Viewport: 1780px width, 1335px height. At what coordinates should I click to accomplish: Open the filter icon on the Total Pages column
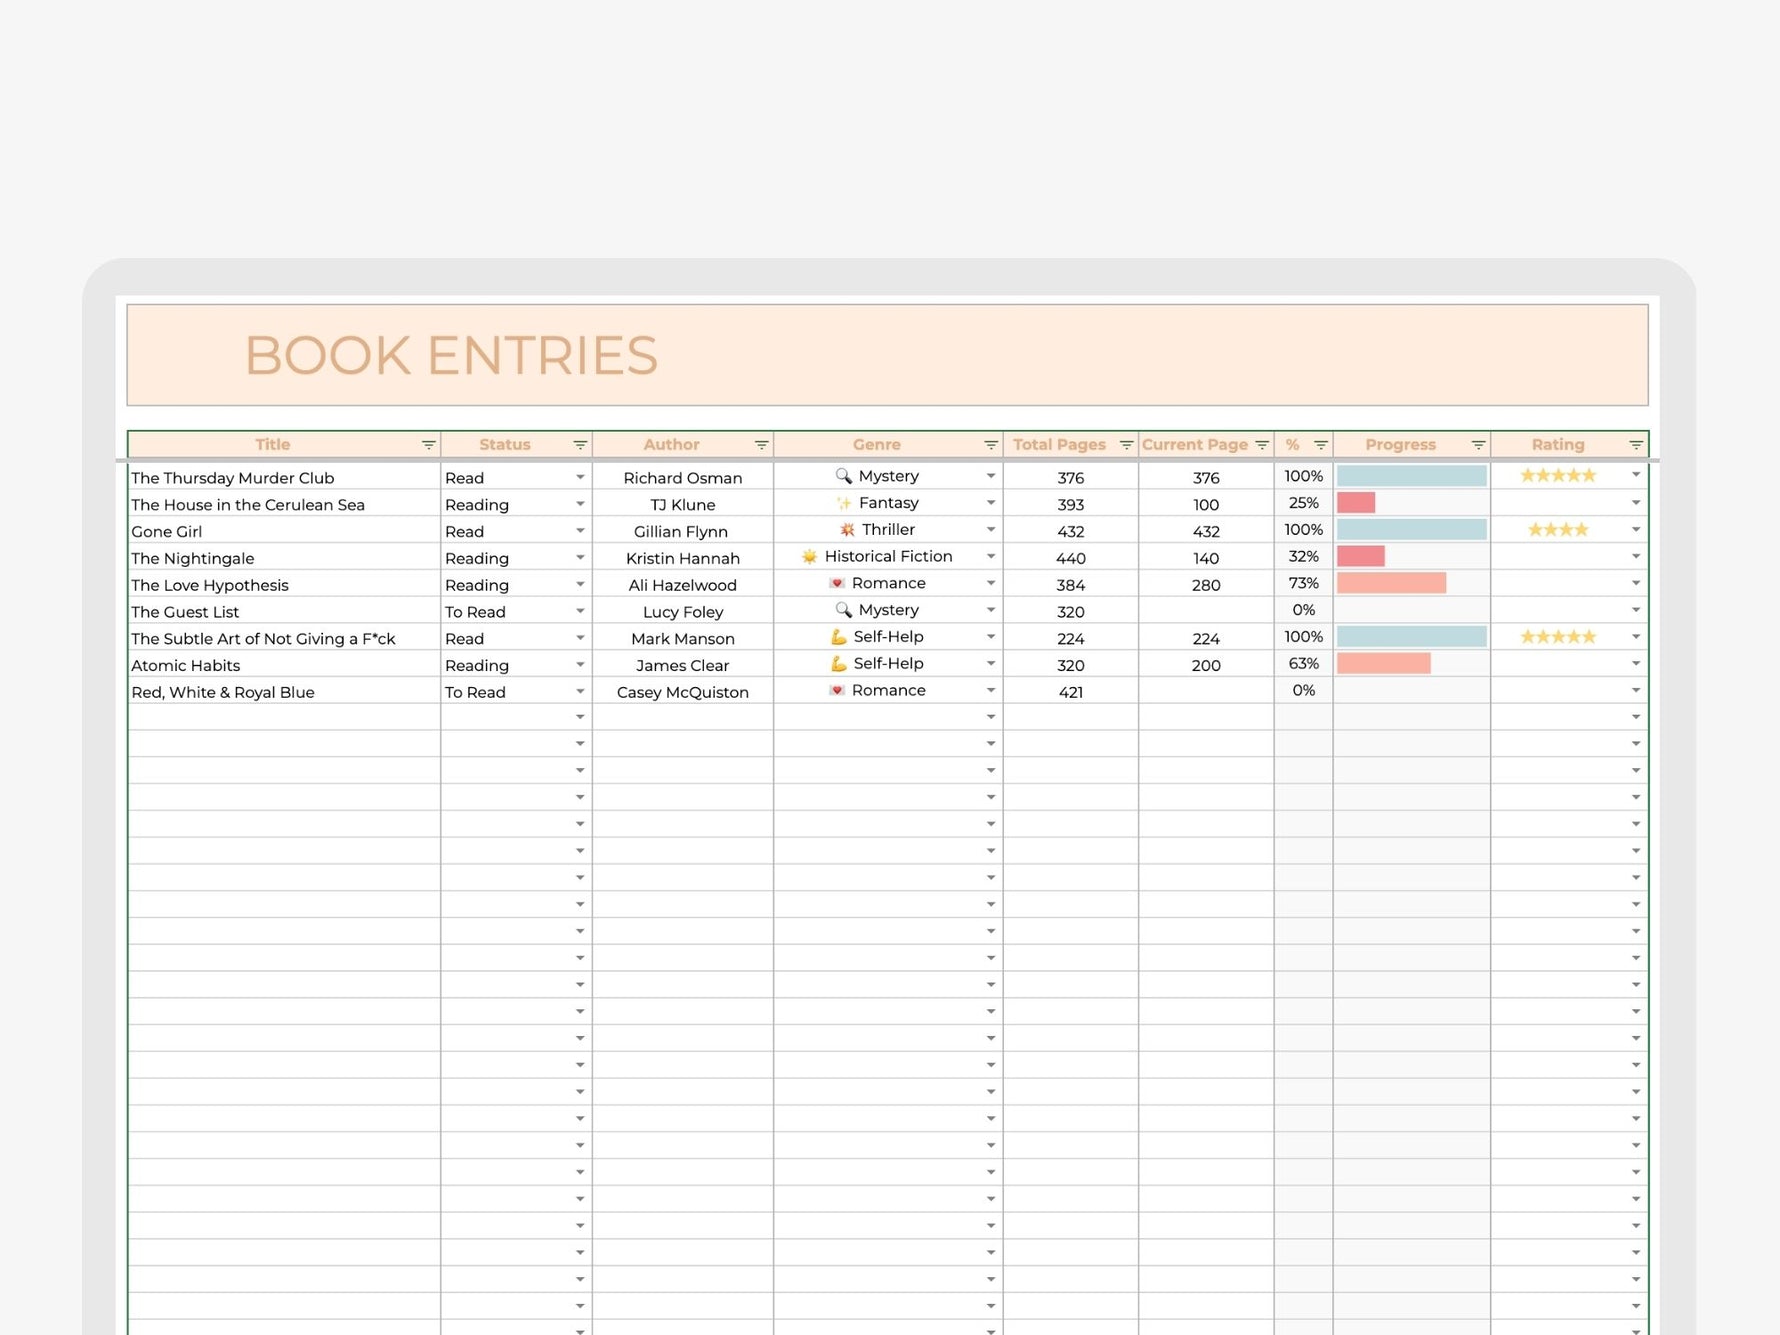click(1126, 444)
